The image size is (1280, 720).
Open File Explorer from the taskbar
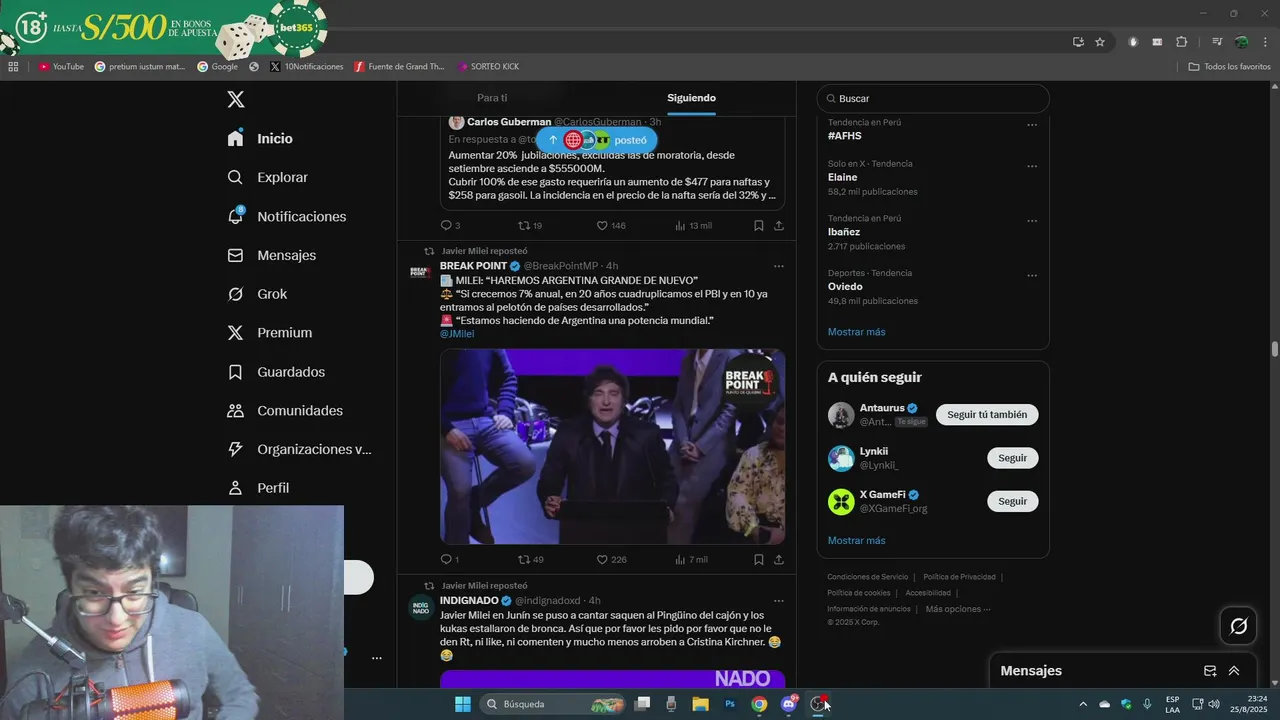pyautogui.click(x=700, y=704)
